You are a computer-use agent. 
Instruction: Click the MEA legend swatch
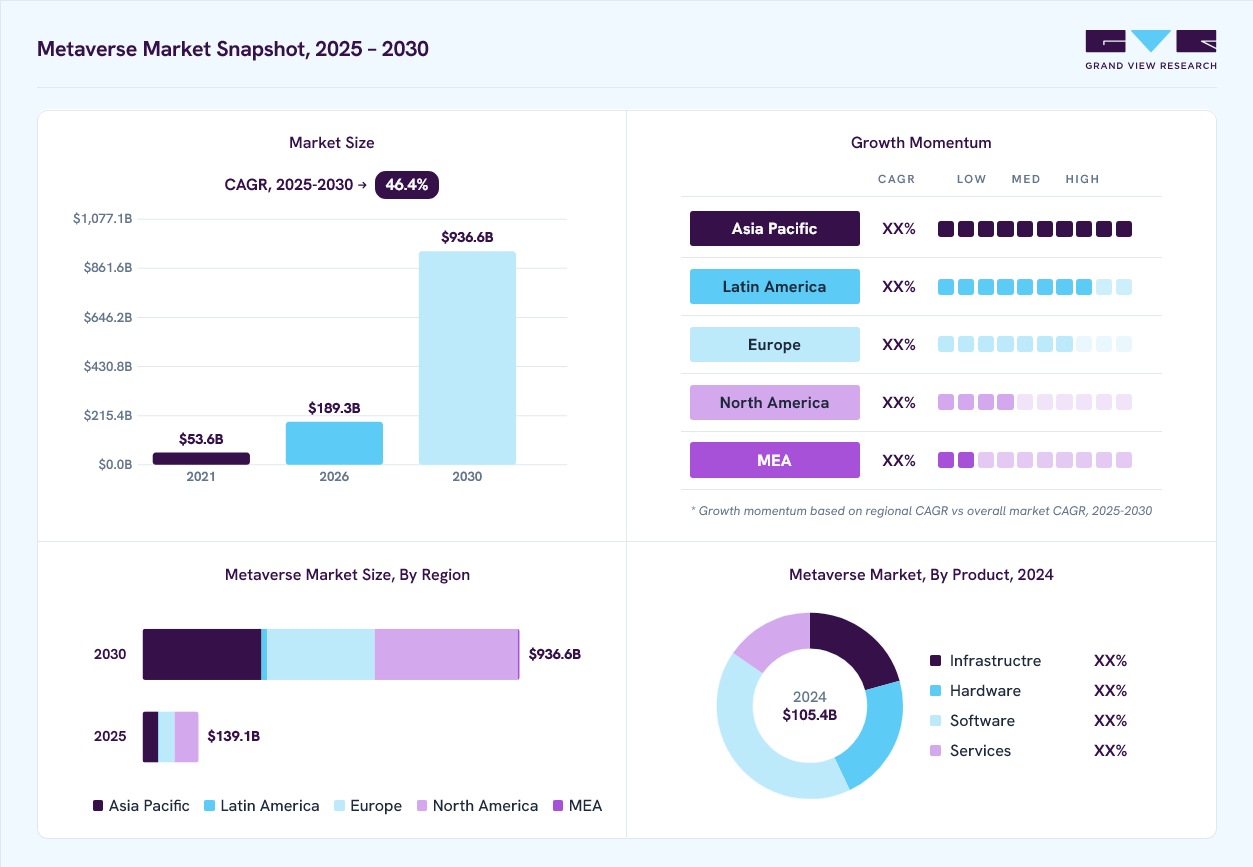558,806
